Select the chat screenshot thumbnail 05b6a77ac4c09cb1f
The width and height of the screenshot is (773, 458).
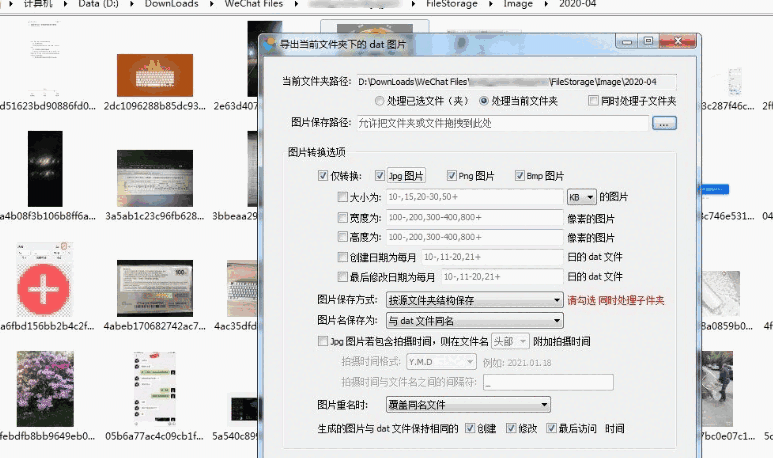pyautogui.click(x=155, y=389)
